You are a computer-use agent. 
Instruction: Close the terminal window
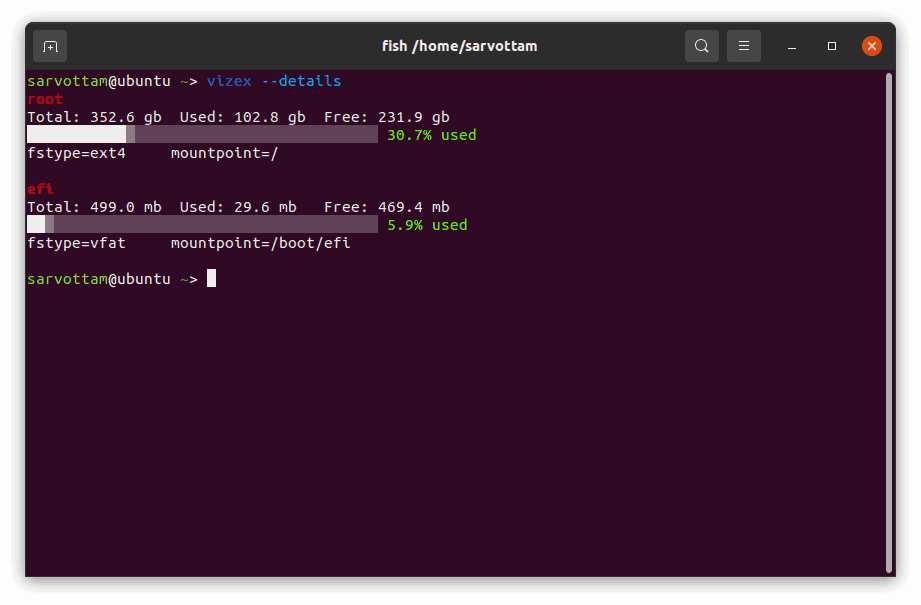pyautogui.click(x=872, y=46)
